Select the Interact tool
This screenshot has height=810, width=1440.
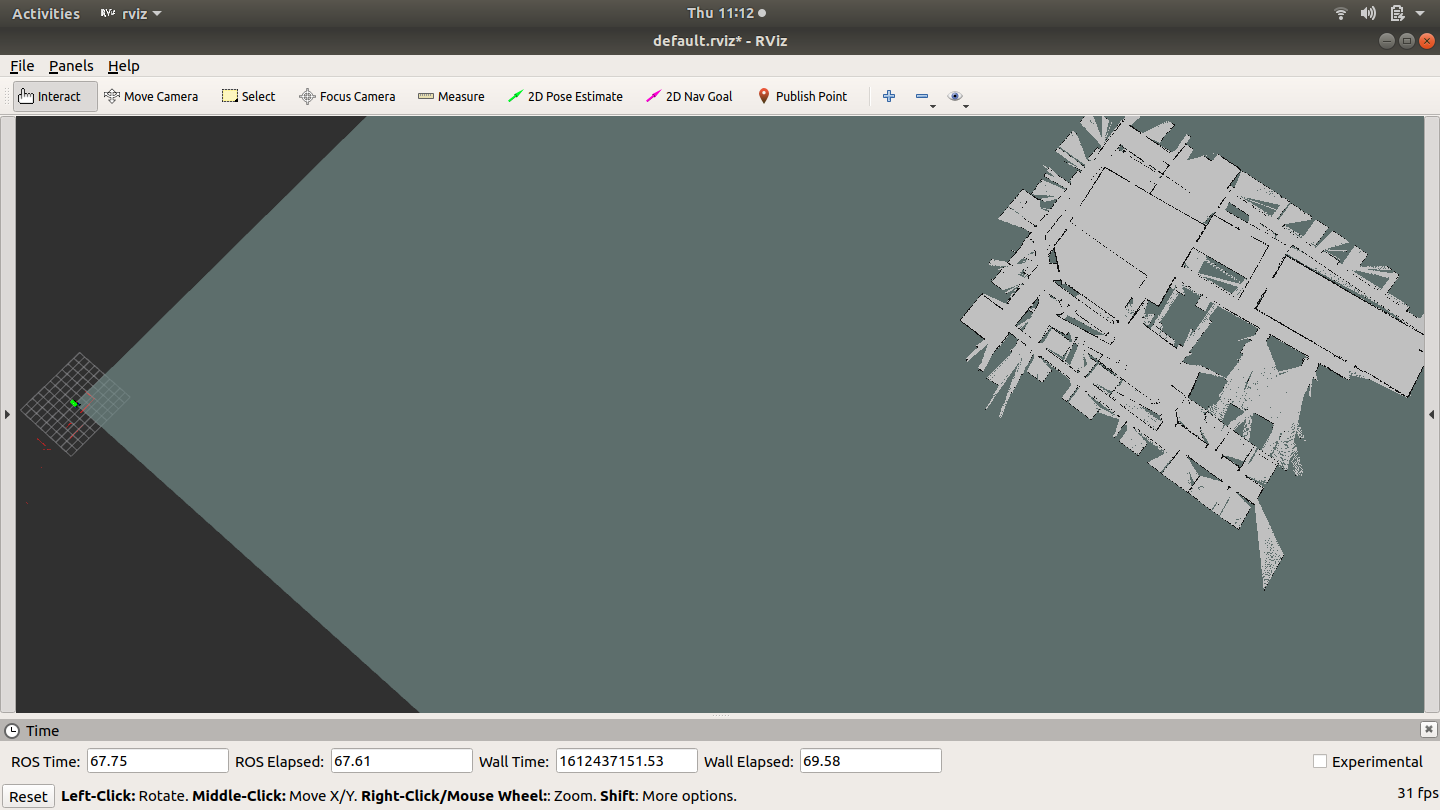55,97
